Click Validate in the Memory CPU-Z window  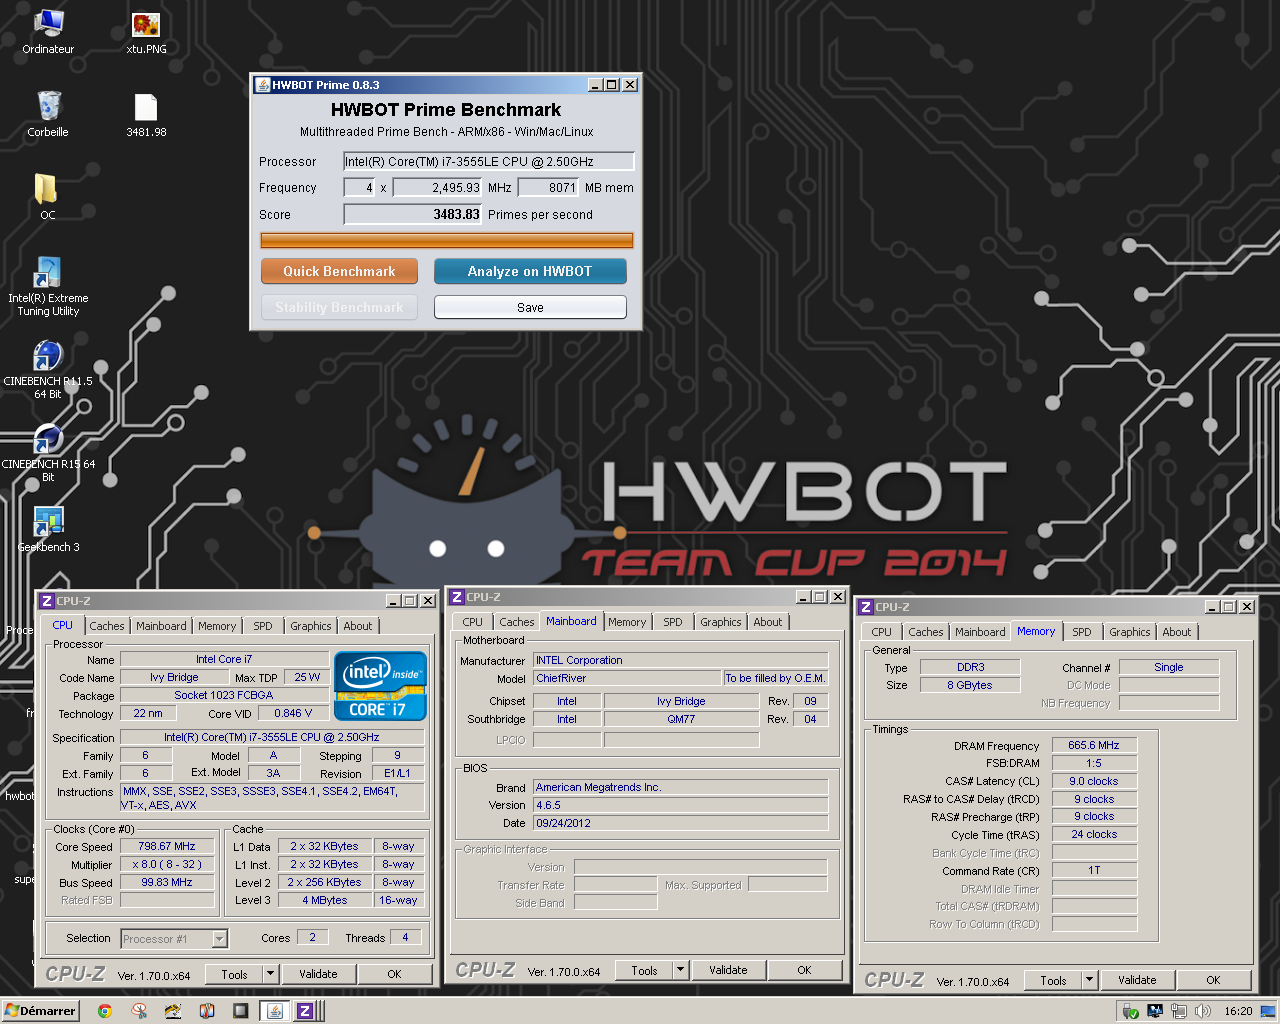[1137, 980]
